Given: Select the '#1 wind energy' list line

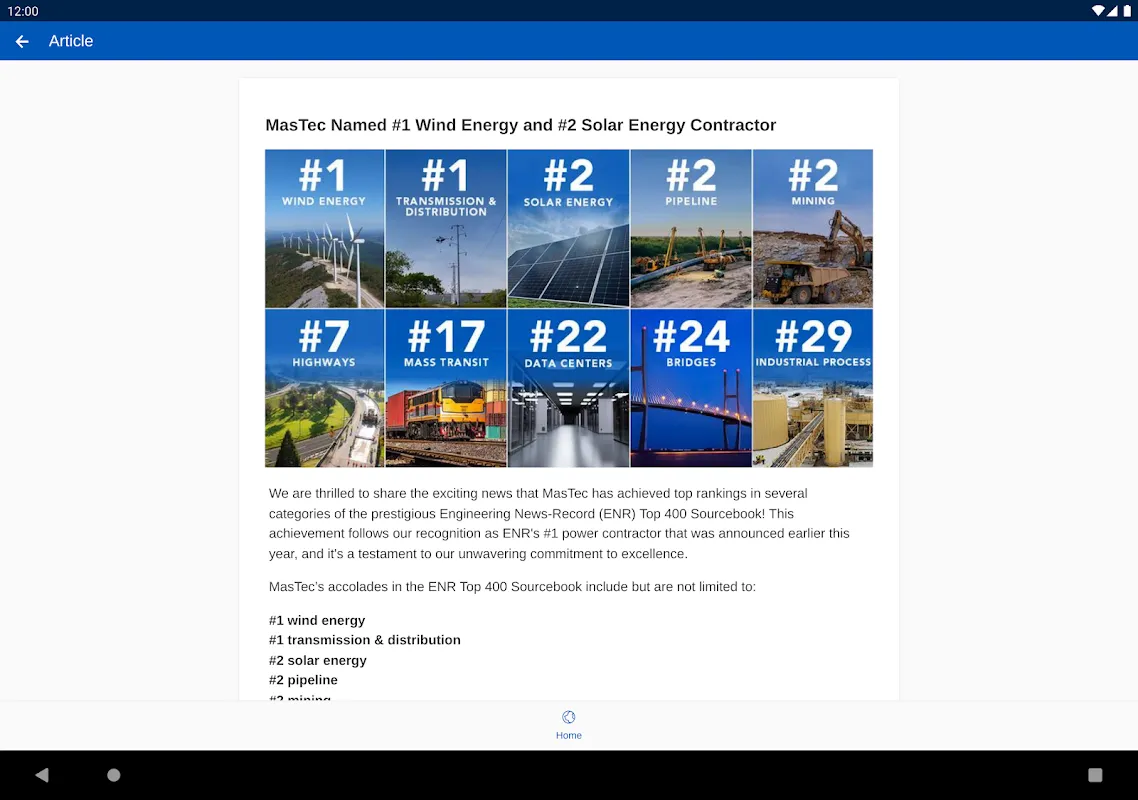Looking at the screenshot, I should click(x=317, y=620).
